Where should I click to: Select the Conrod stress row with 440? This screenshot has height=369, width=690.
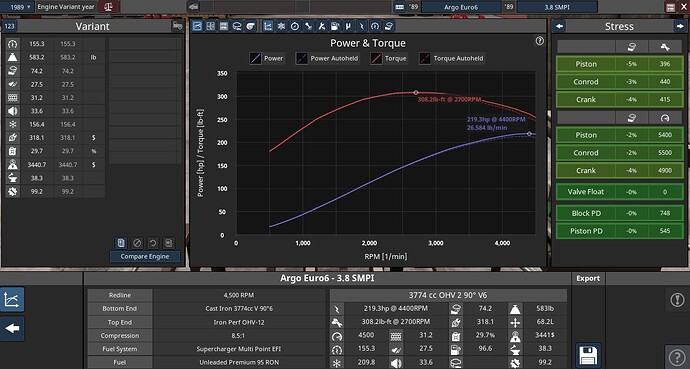pos(620,82)
